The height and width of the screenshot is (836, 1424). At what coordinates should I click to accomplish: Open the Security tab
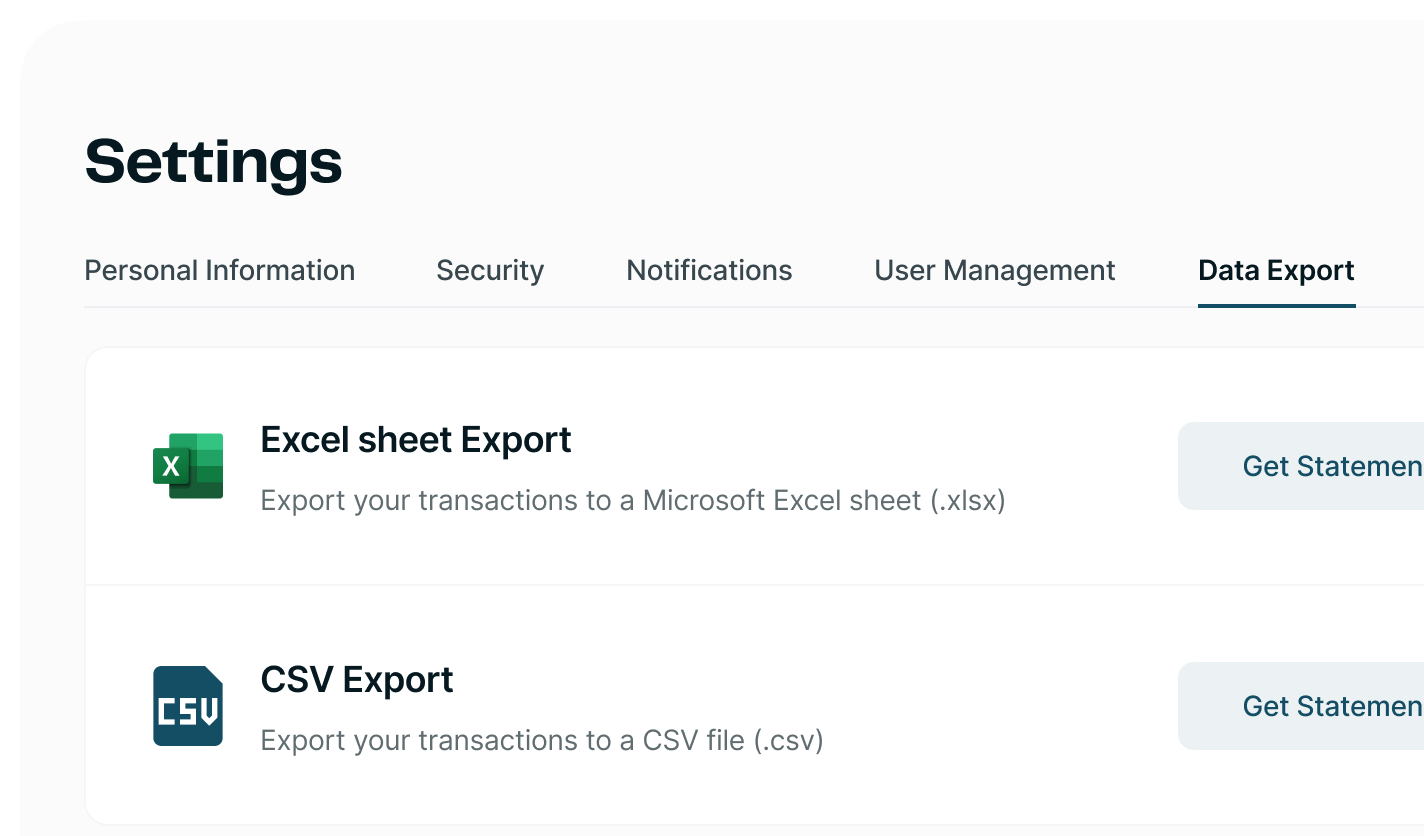[x=489, y=270]
